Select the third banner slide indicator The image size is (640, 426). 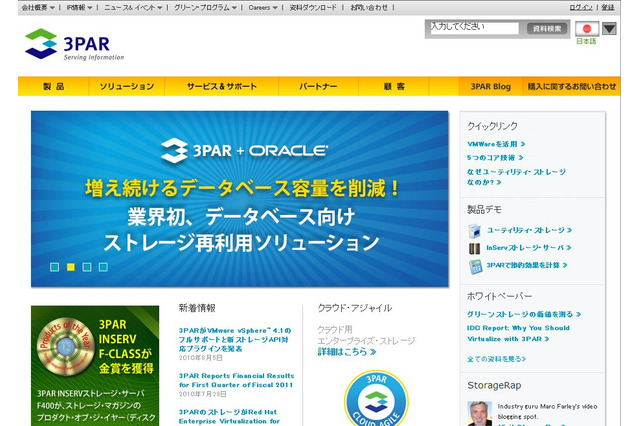click(x=87, y=267)
